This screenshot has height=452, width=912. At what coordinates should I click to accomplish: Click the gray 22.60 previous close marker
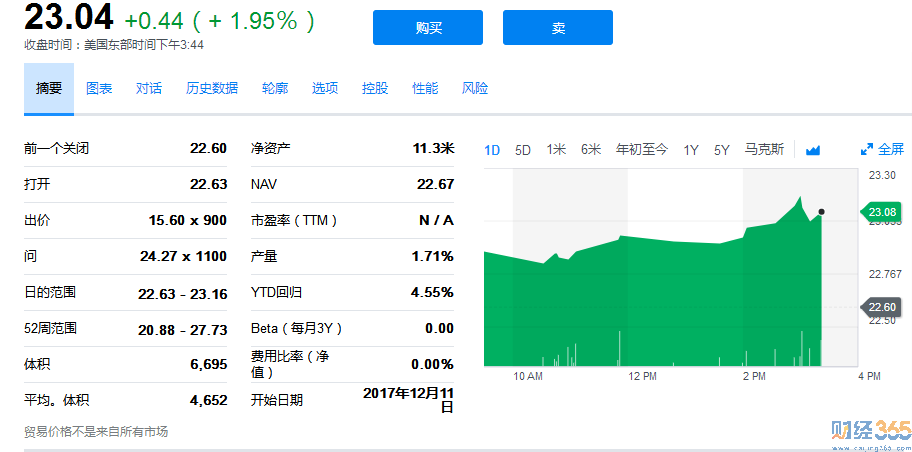pos(881,307)
